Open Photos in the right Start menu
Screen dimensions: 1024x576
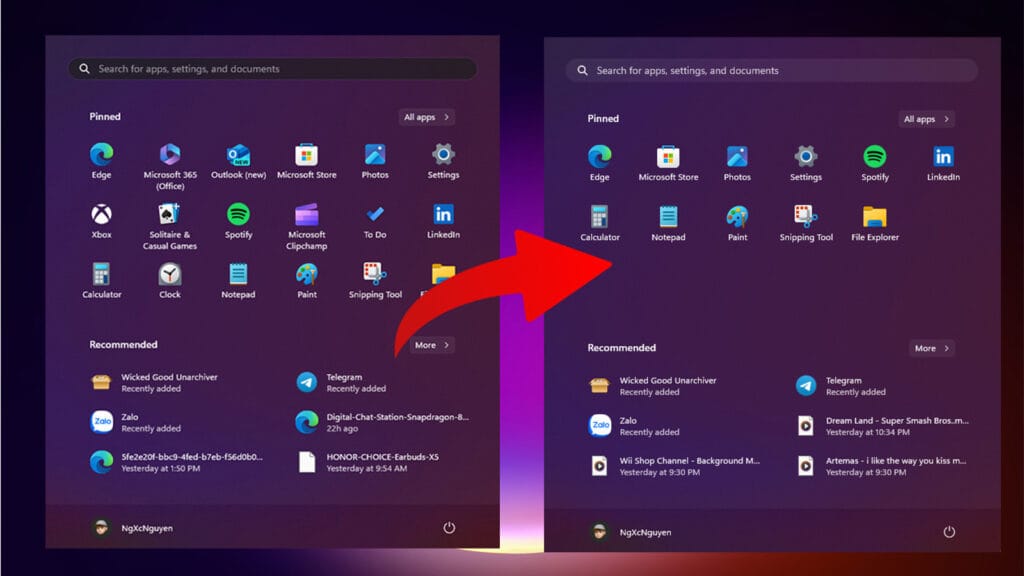(737, 163)
